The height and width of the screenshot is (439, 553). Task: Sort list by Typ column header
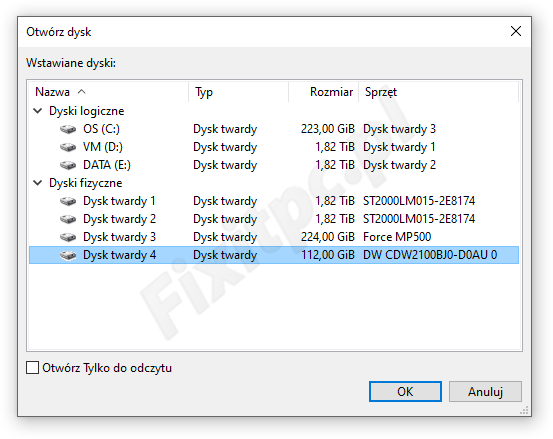(x=239, y=92)
